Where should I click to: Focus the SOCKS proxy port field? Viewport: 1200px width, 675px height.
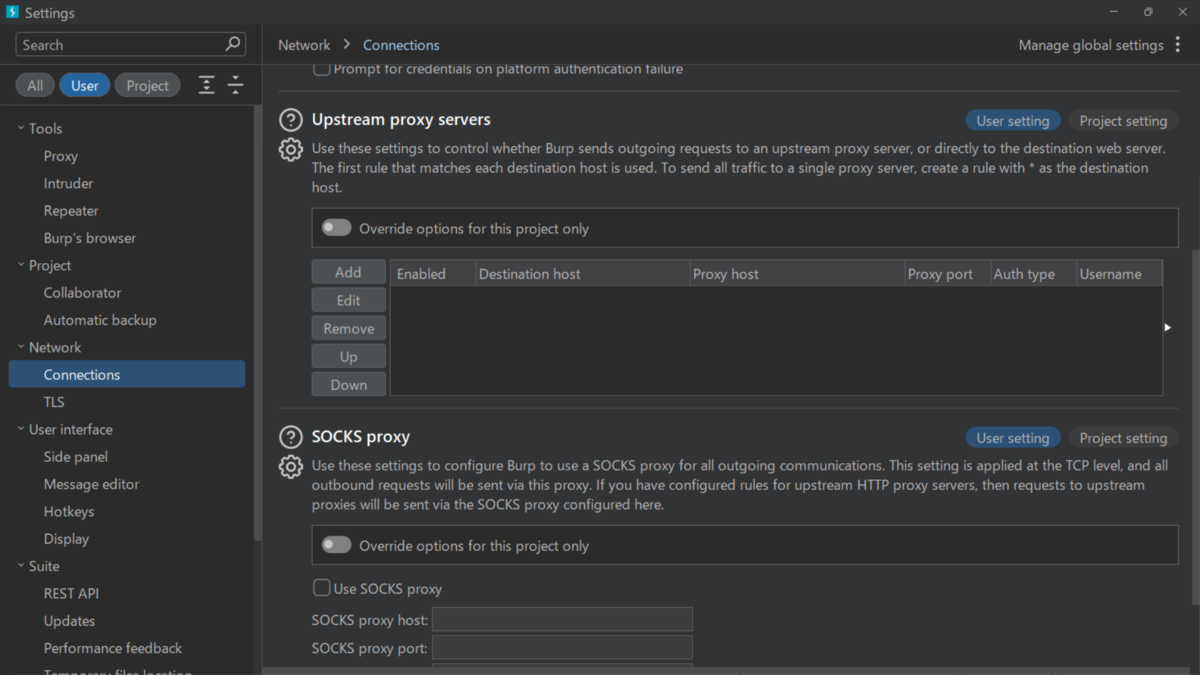(562, 647)
